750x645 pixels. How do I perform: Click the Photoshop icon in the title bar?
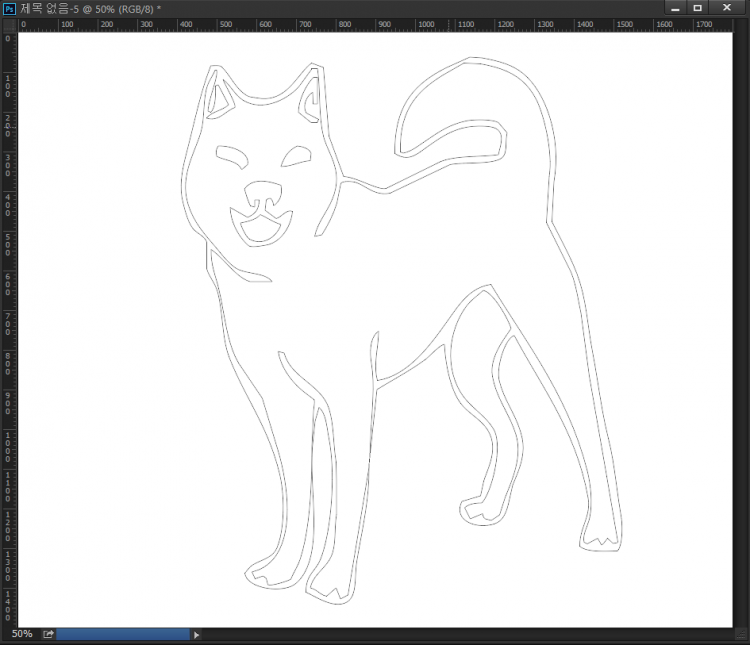click(x=9, y=8)
